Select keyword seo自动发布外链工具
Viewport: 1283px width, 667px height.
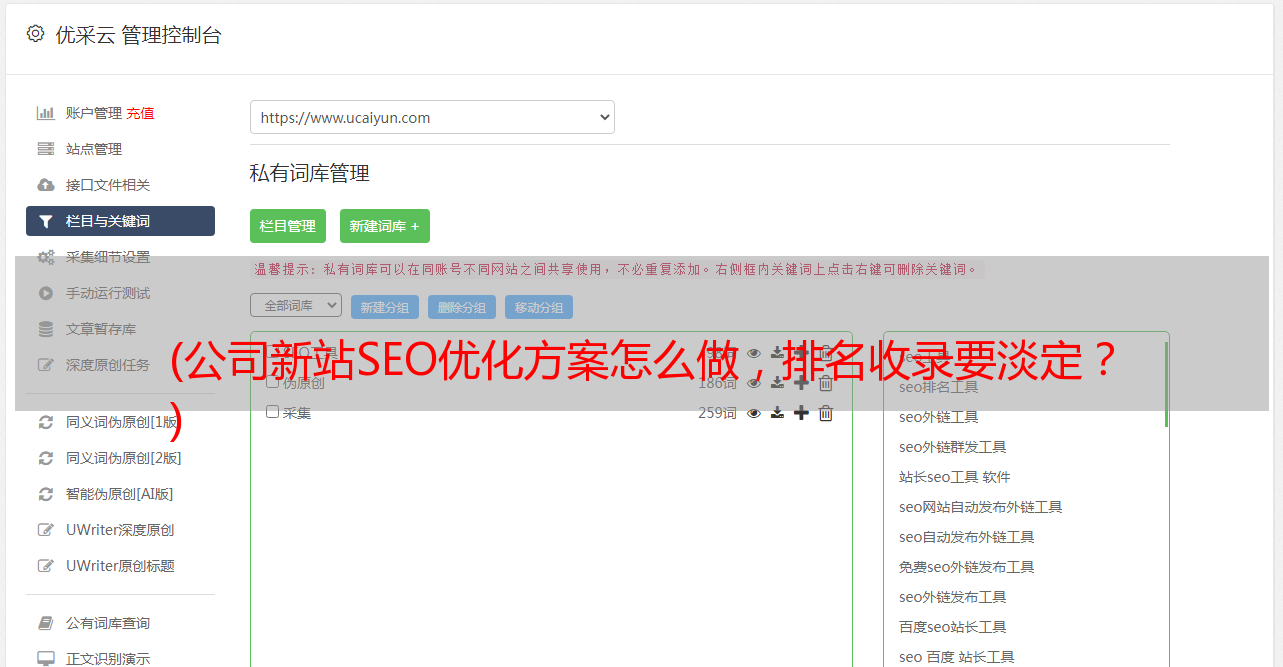pyautogui.click(x=967, y=537)
